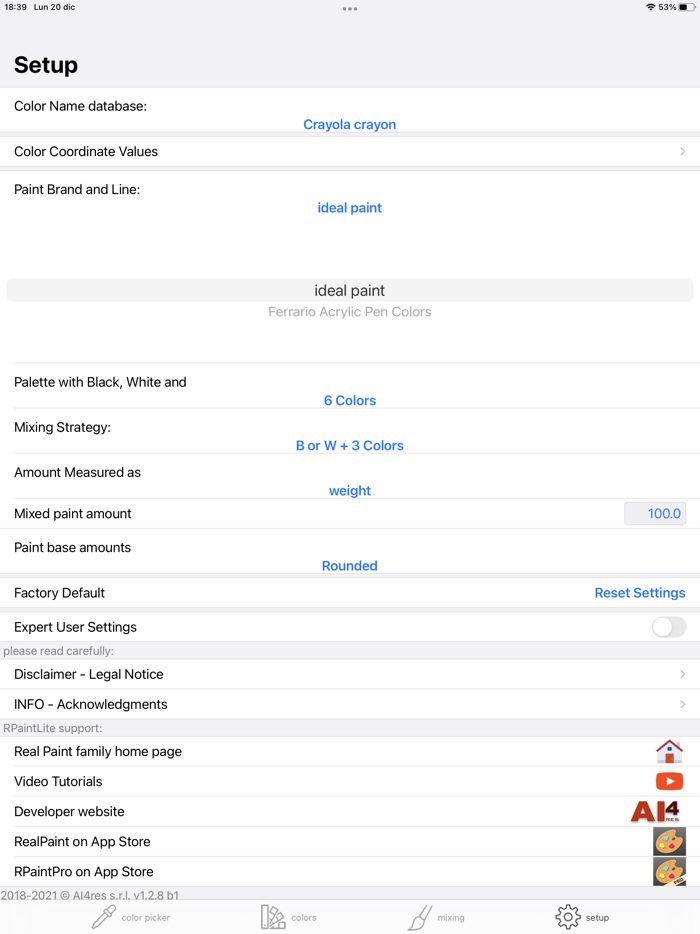Expand Color Coordinate Values chevron
Screen dimensions: 700x934
coord(683,151)
